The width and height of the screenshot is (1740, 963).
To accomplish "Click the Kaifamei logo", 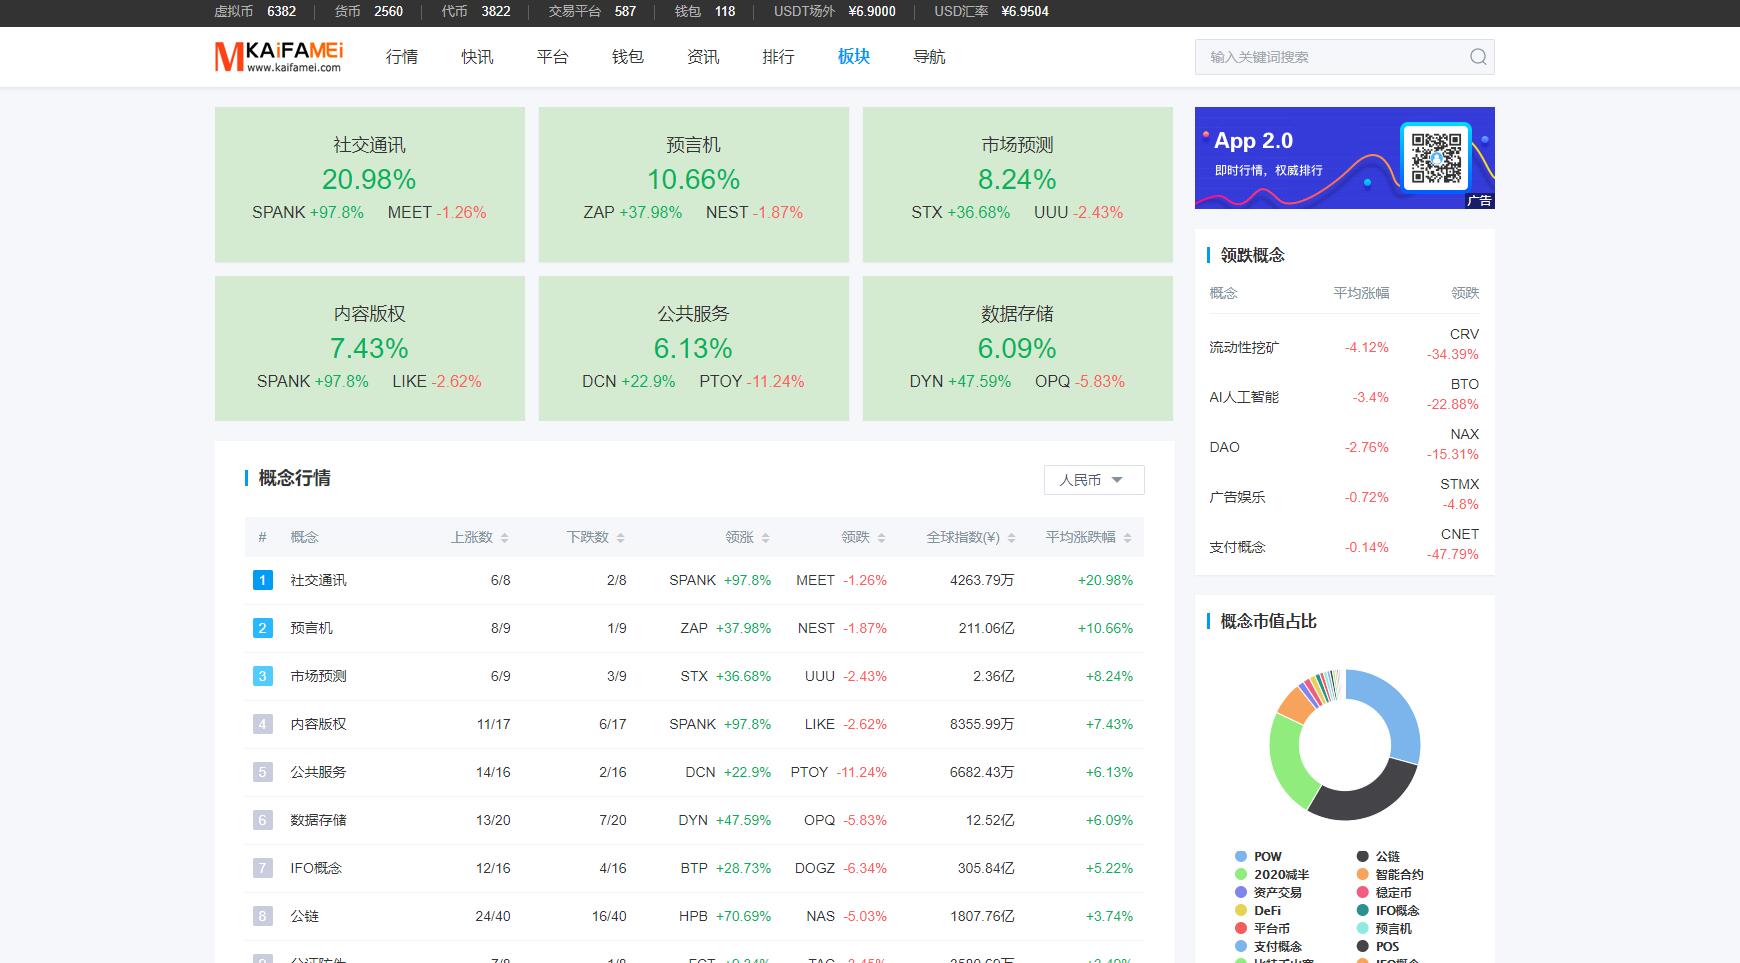I will pos(279,57).
